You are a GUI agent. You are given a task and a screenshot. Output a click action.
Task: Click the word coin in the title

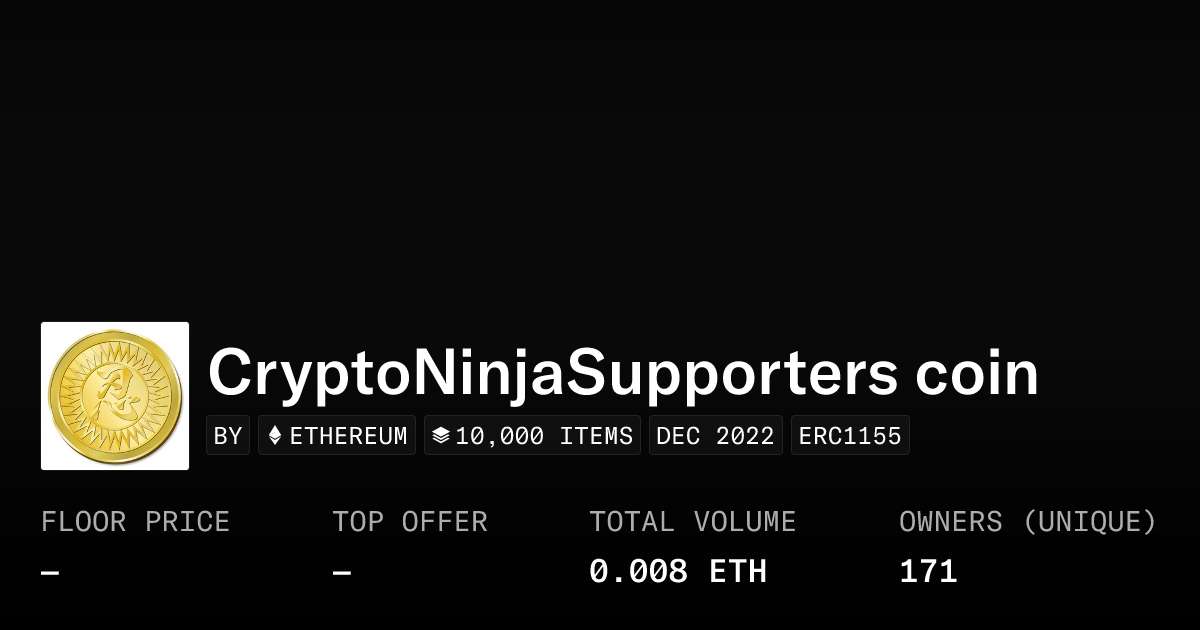977,373
